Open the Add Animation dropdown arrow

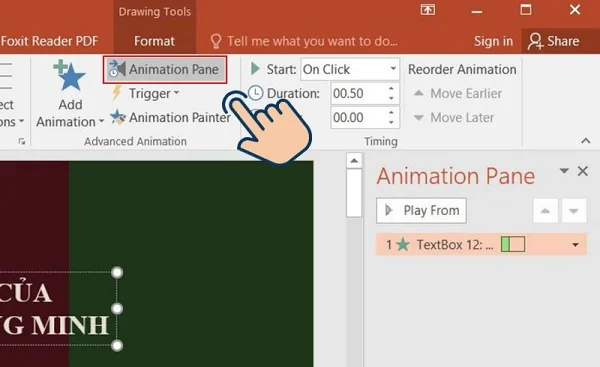[x=101, y=122]
